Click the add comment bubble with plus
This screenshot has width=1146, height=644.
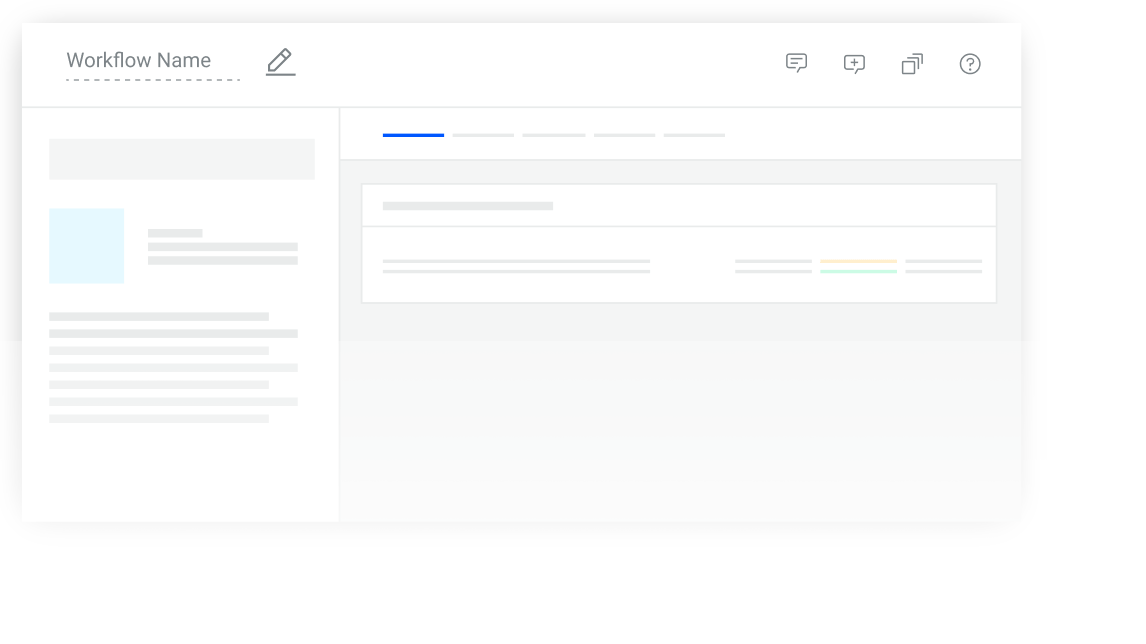click(854, 64)
